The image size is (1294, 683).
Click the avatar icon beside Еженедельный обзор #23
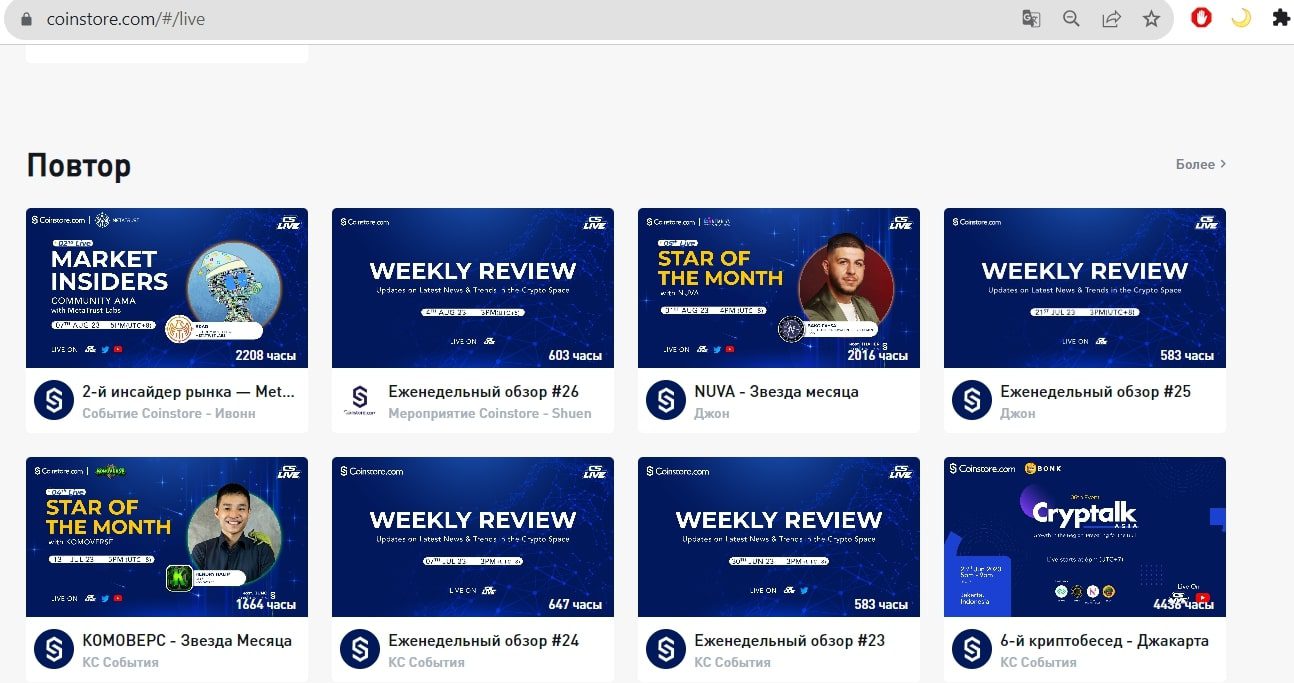coord(666,649)
